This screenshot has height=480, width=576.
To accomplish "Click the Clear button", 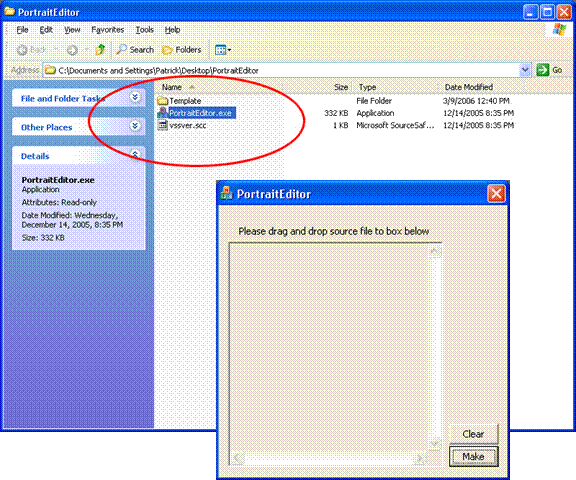I will 474,434.
